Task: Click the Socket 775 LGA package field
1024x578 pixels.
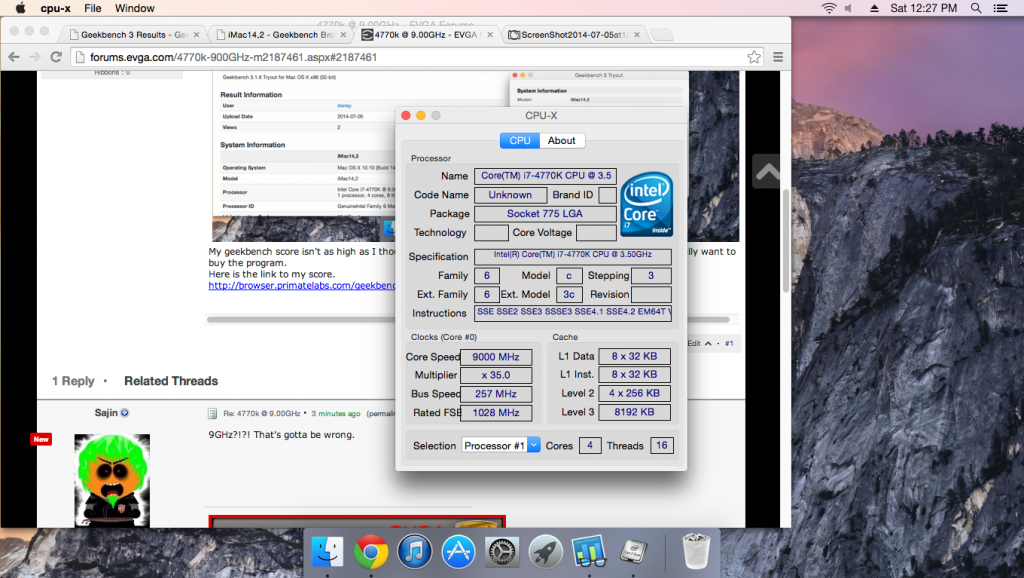Action: click(x=545, y=214)
